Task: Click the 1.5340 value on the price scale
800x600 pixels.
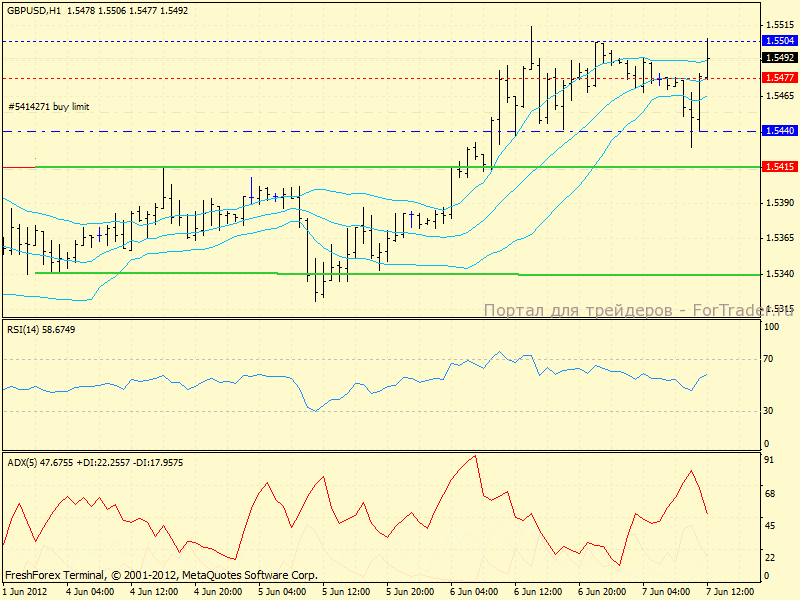Action: tap(779, 273)
